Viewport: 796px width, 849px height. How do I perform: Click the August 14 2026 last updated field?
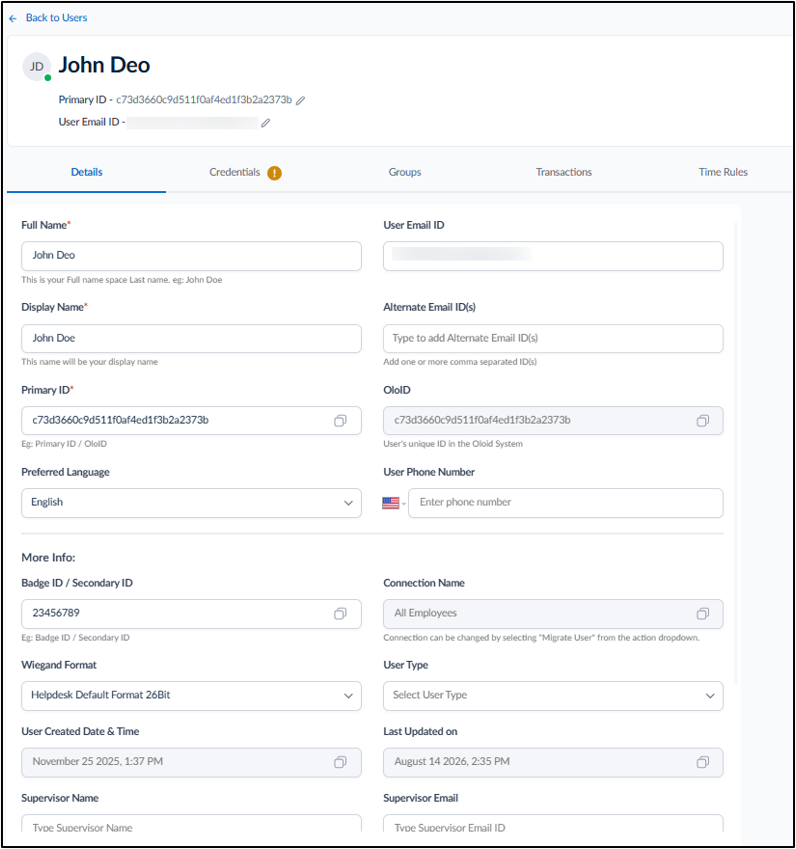click(x=553, y=762)
